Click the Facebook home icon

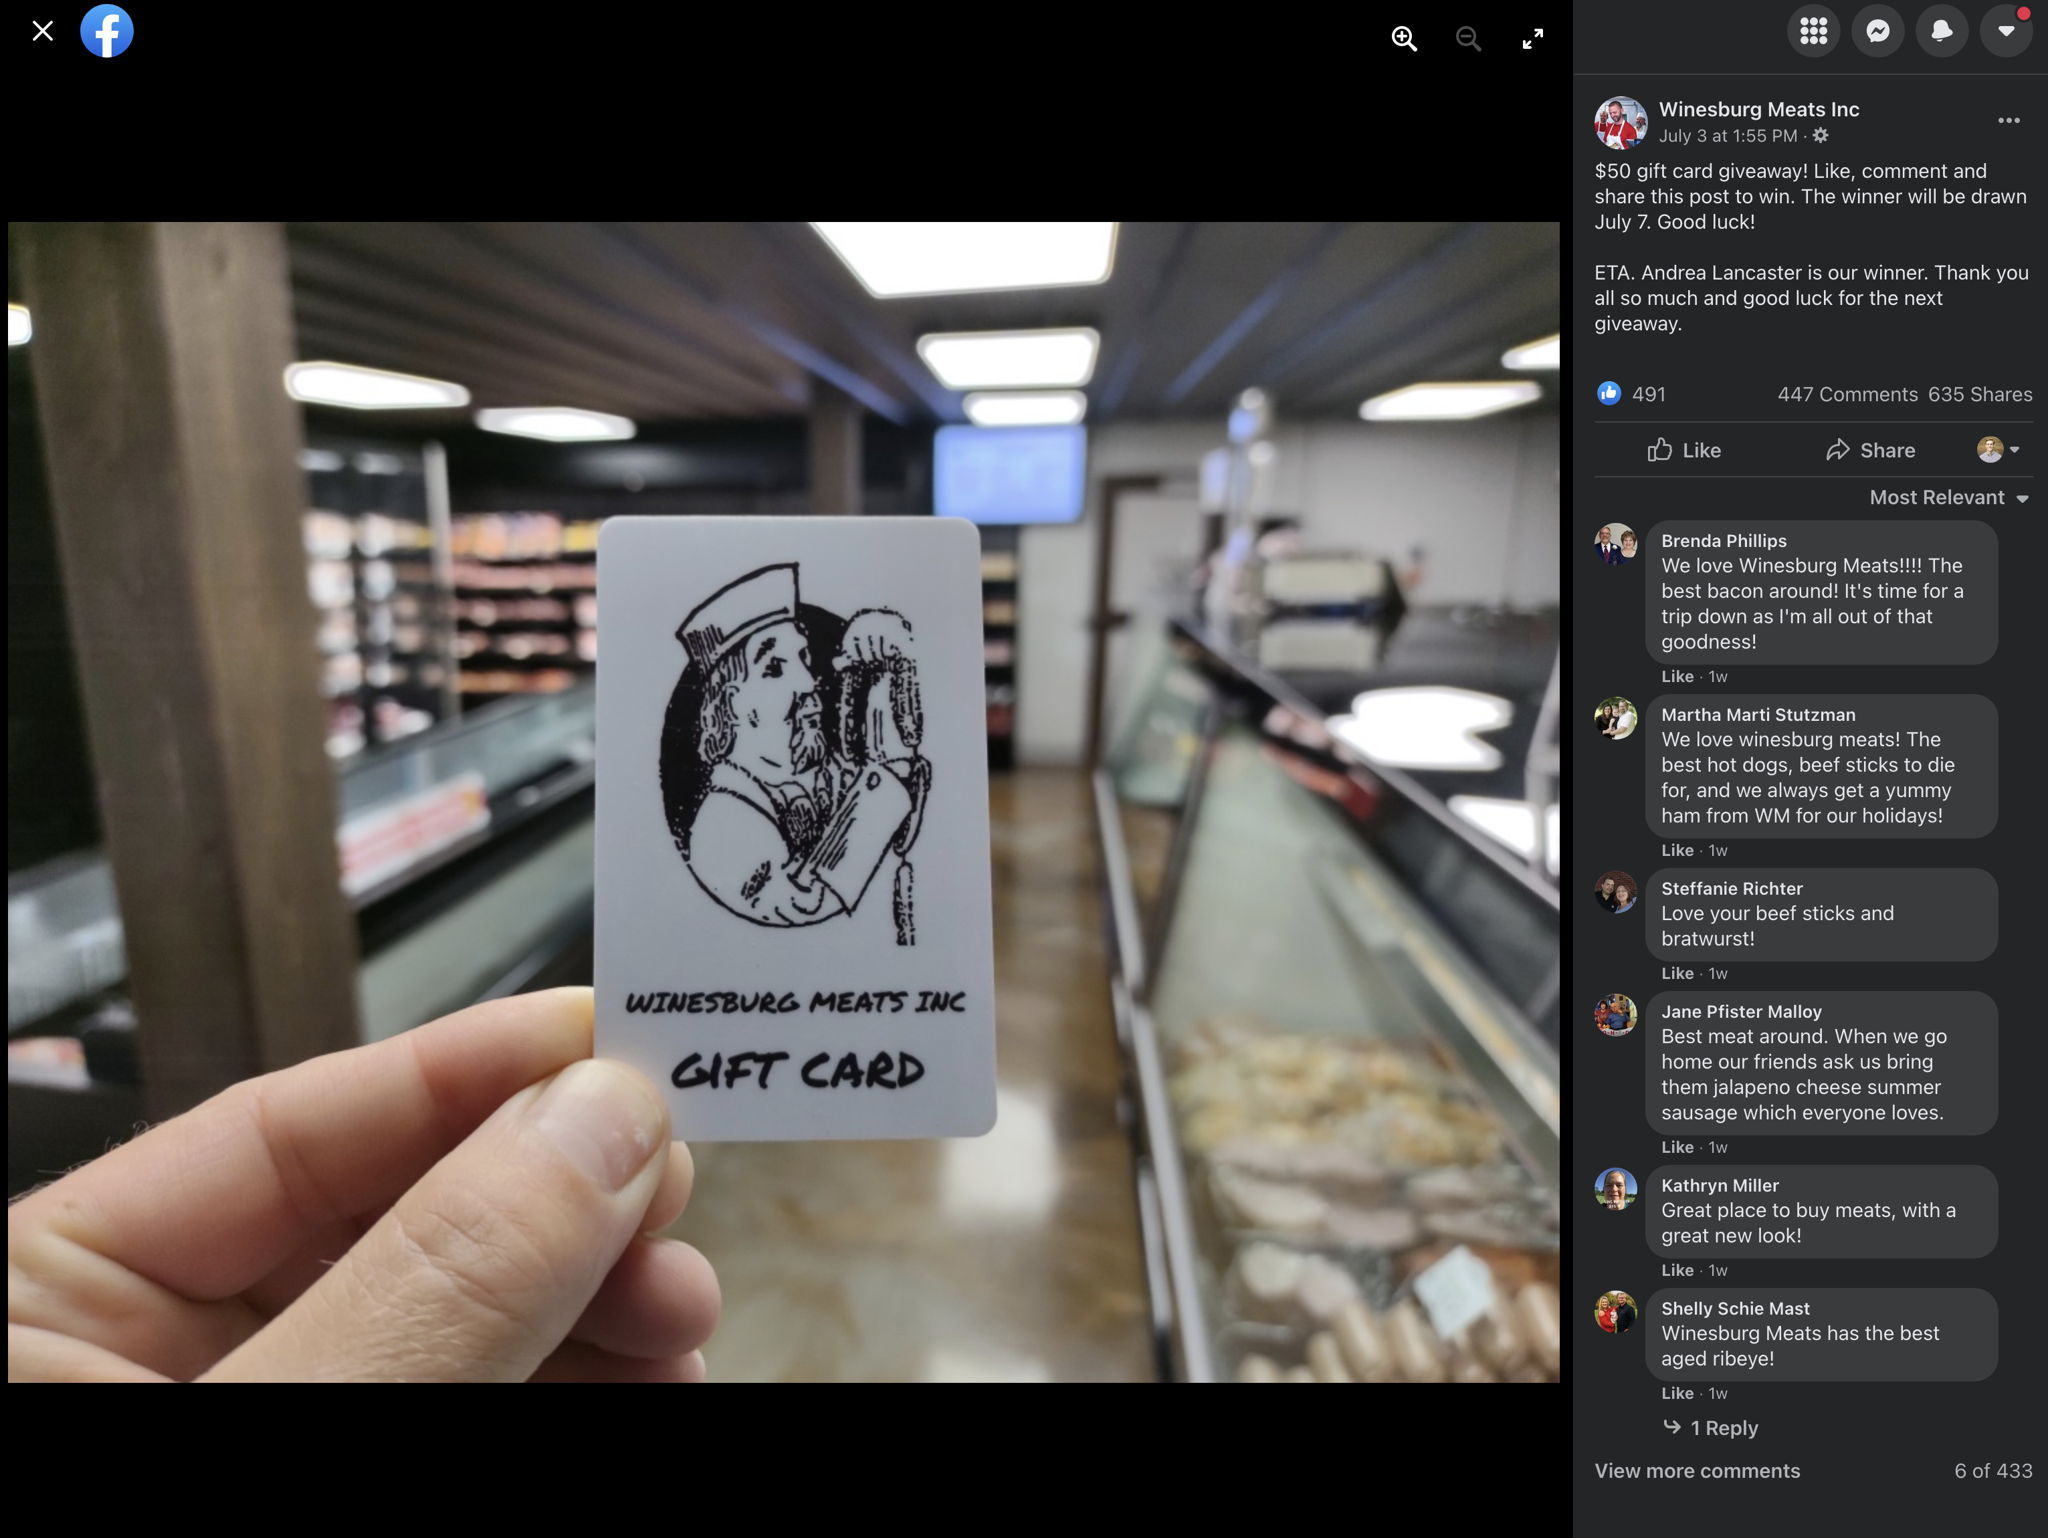[107, 29]
